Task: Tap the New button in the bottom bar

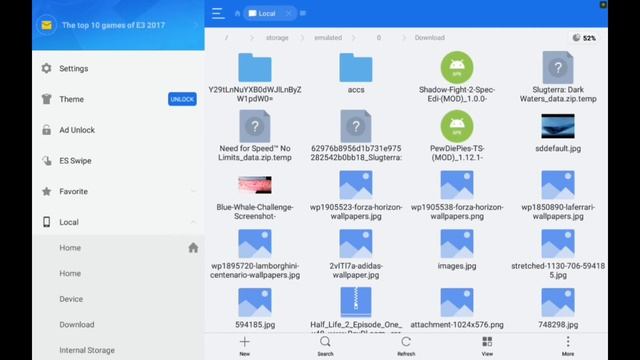Action: 244,346
